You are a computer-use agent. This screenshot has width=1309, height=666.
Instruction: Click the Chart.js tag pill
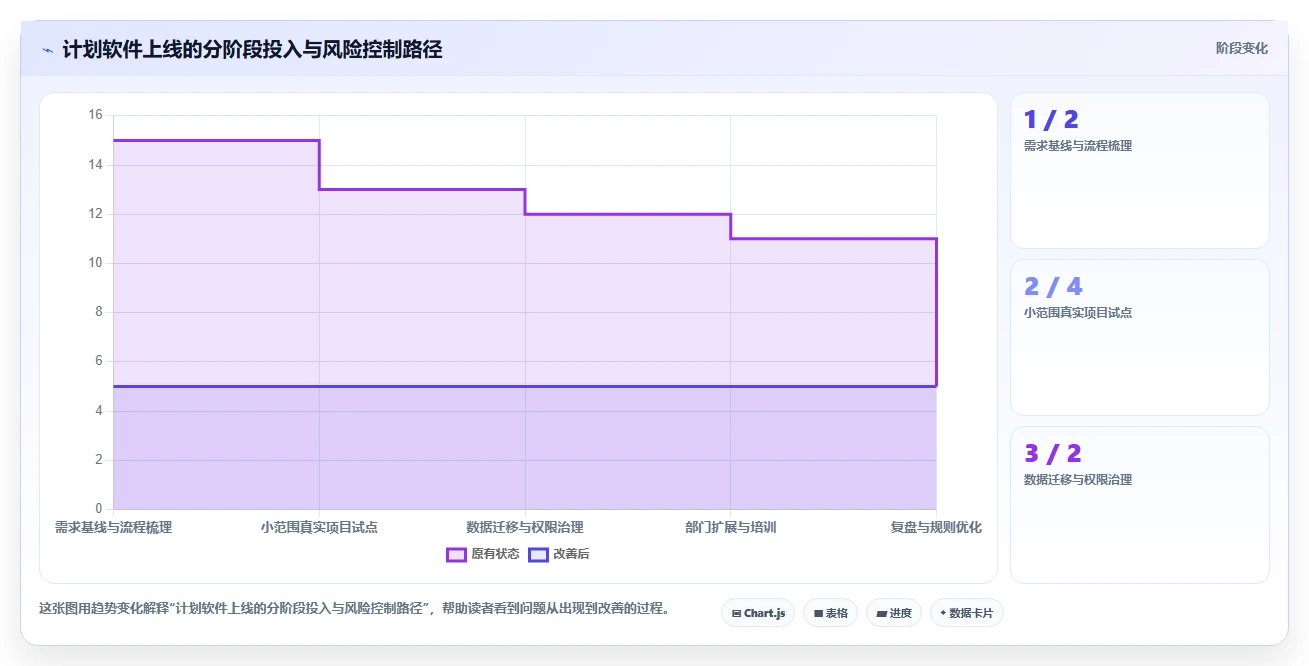(x=758, y=613)
